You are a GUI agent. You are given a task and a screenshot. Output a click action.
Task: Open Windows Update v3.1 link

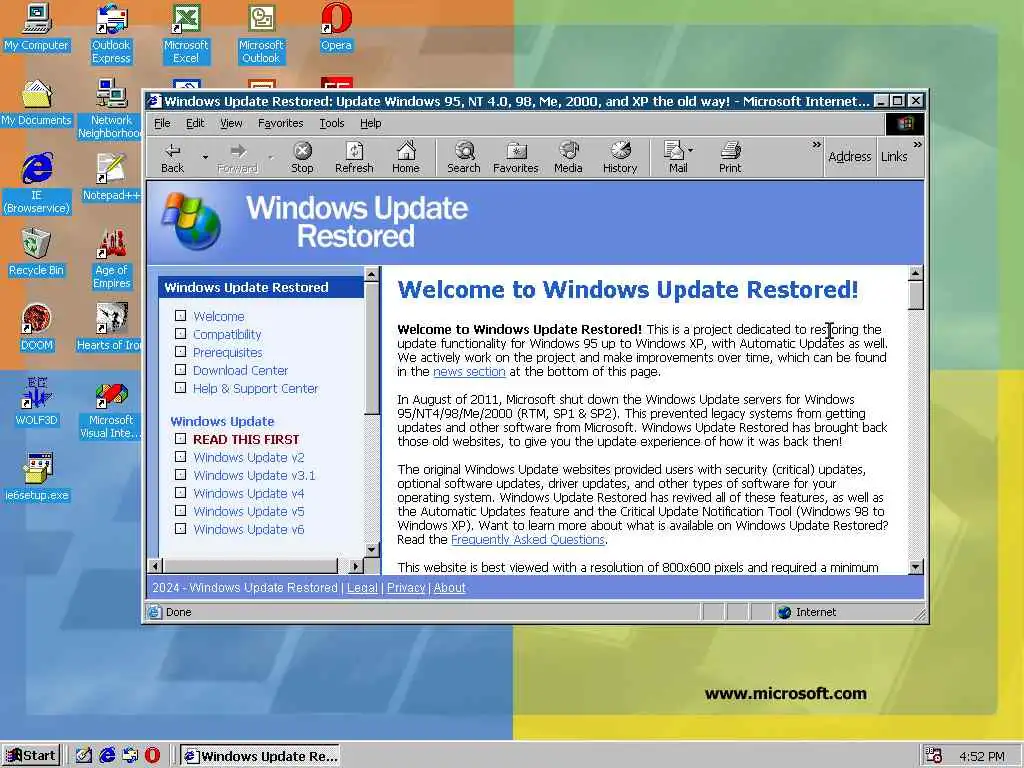pyautogui.click(x=255, y=475)
